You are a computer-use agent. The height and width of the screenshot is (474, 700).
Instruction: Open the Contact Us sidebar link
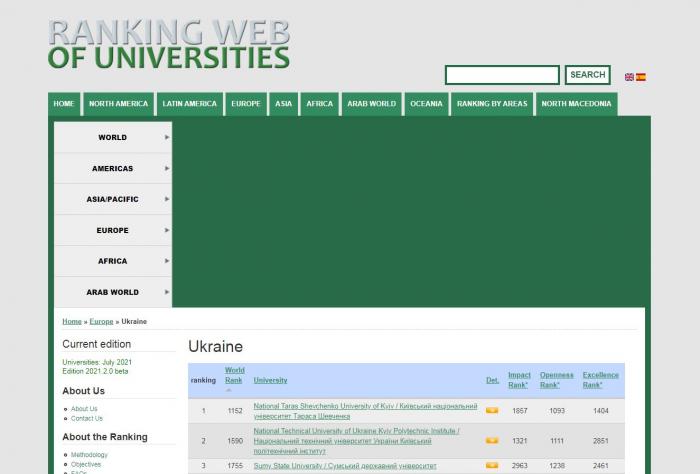pos(87,419)
